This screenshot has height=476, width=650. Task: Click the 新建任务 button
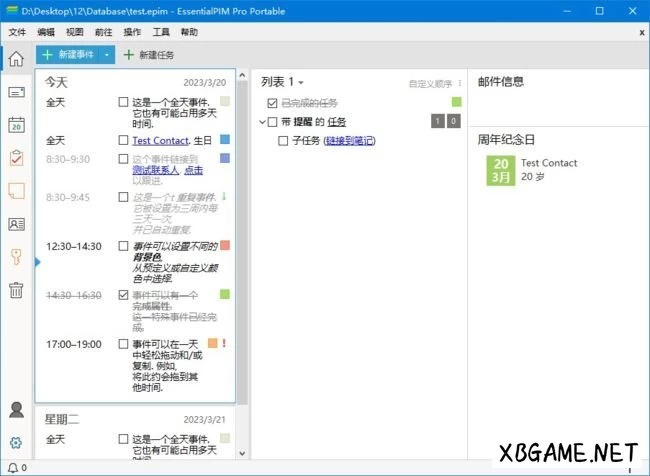[x=148, y=55]
